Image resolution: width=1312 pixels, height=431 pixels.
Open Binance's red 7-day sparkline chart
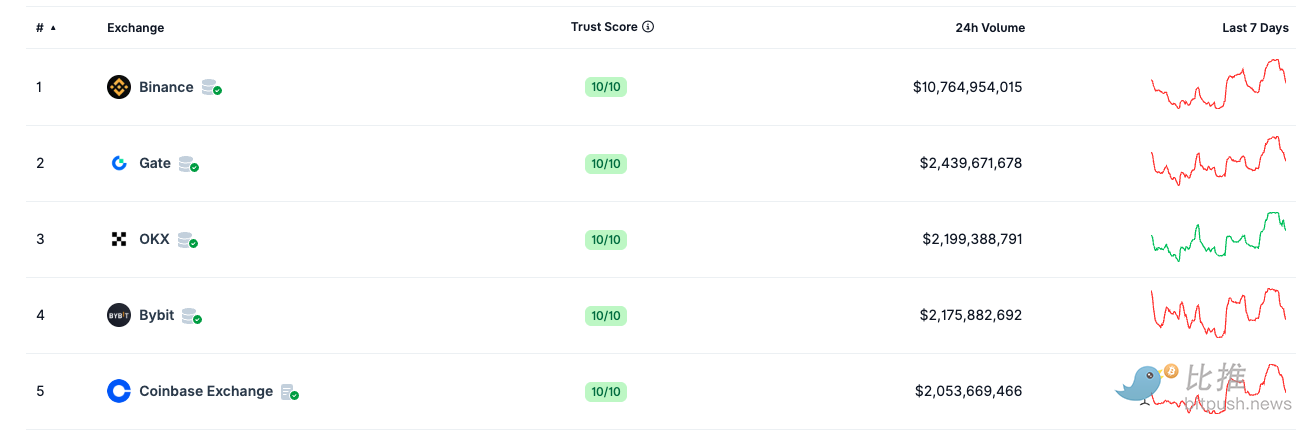[1218, 85]
